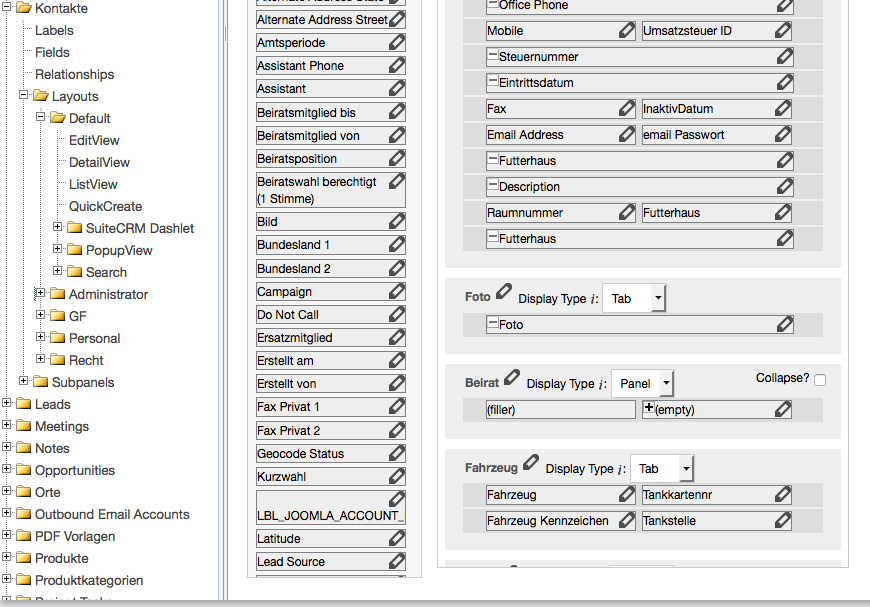The height and width of the screenshot is (607, 870).
Task: Click pencil icon beside Campaign field
Action: (397, 291)
